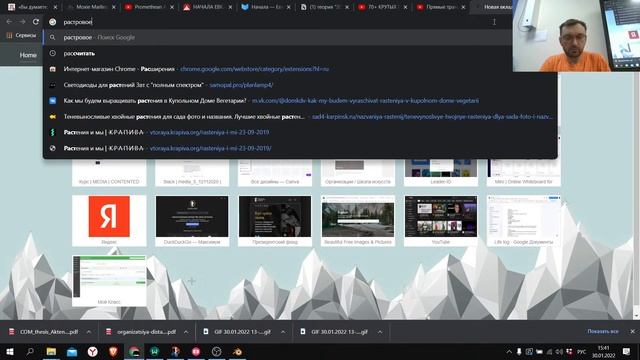Launch Yandex Browser from the taskbar
This screenshot has width=640, height=360.
93,351
